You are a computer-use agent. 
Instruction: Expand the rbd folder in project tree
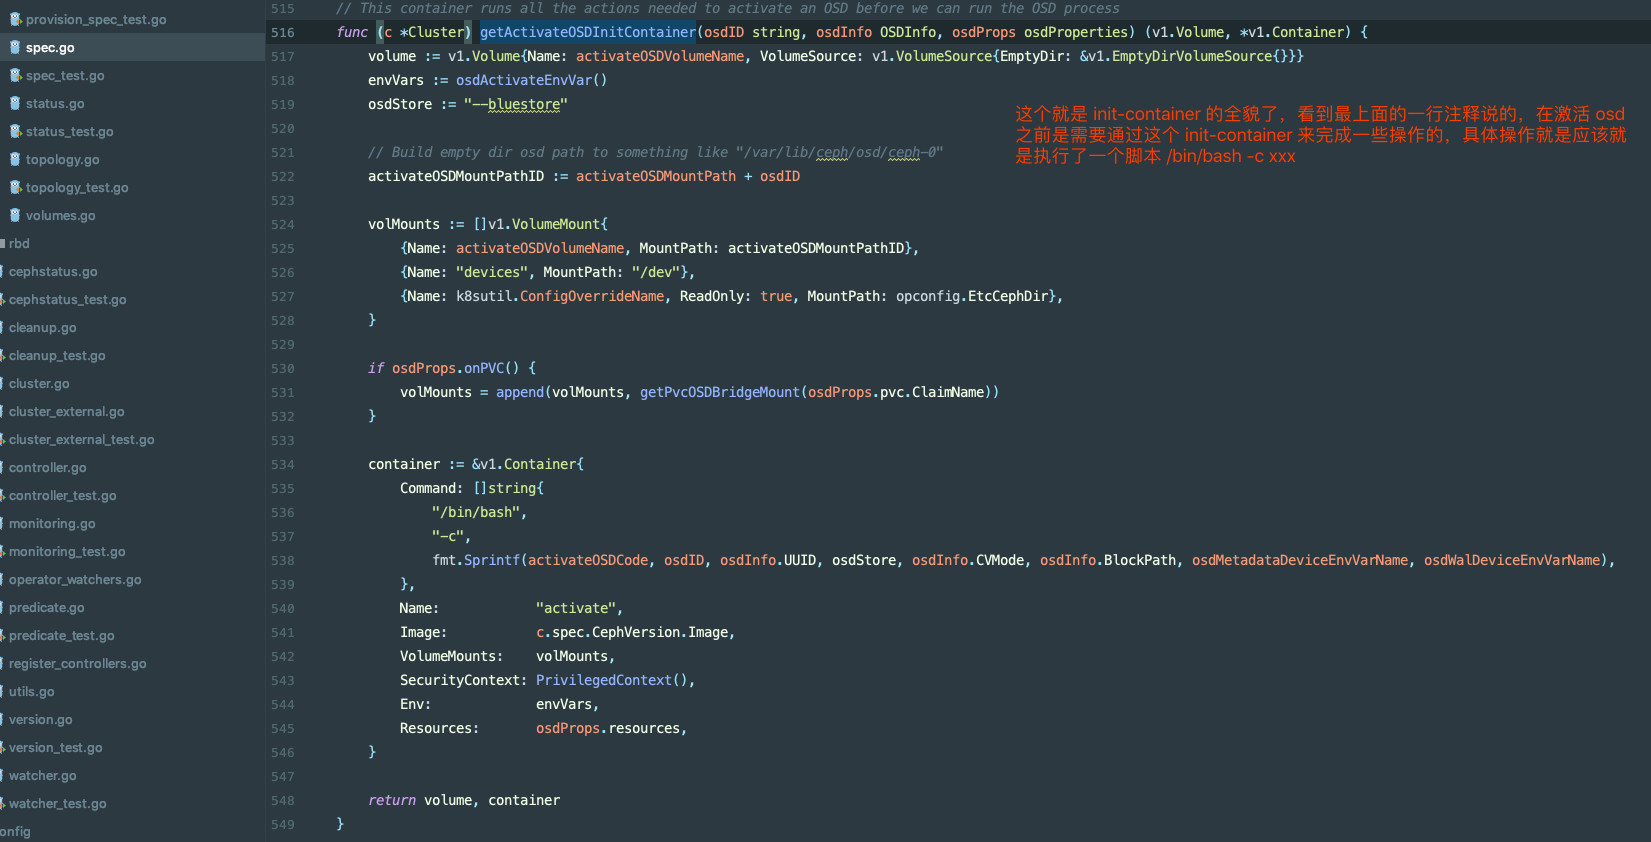point(18,243)
